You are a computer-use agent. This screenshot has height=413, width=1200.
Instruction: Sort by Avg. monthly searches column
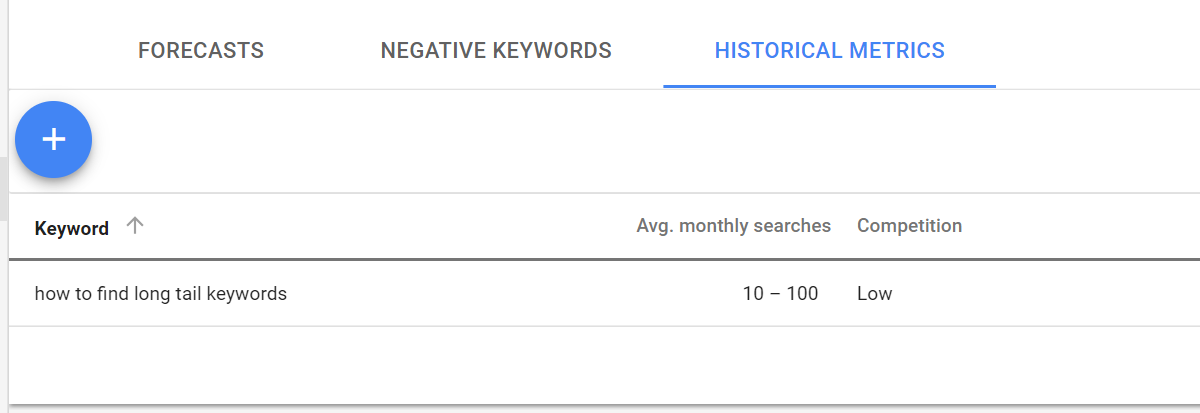734,226
